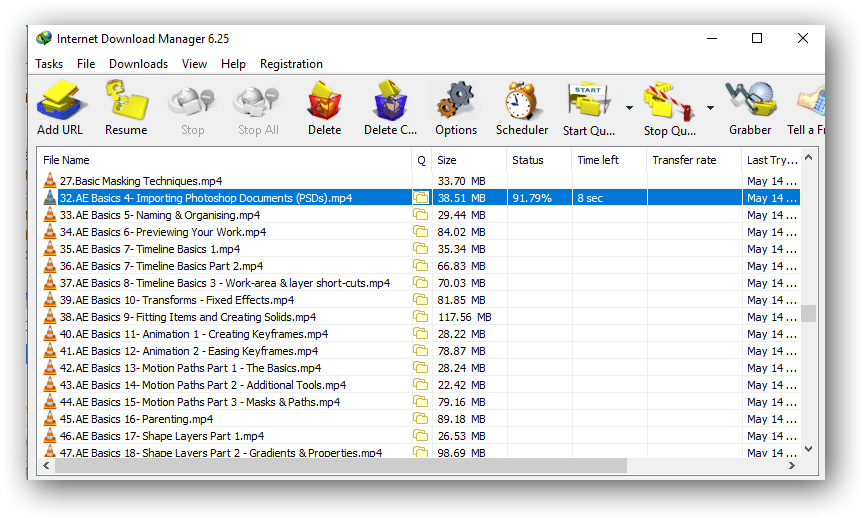Select 37.AE Basics 8- Timeline Basics 3 file

(225, 283)
